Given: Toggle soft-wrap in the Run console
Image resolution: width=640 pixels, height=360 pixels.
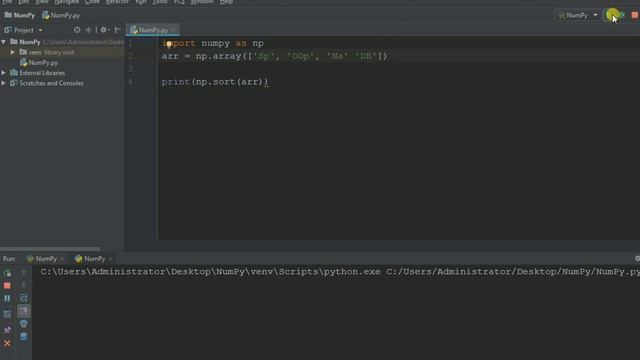Looking at the screenshot, I should click(24, 298).
